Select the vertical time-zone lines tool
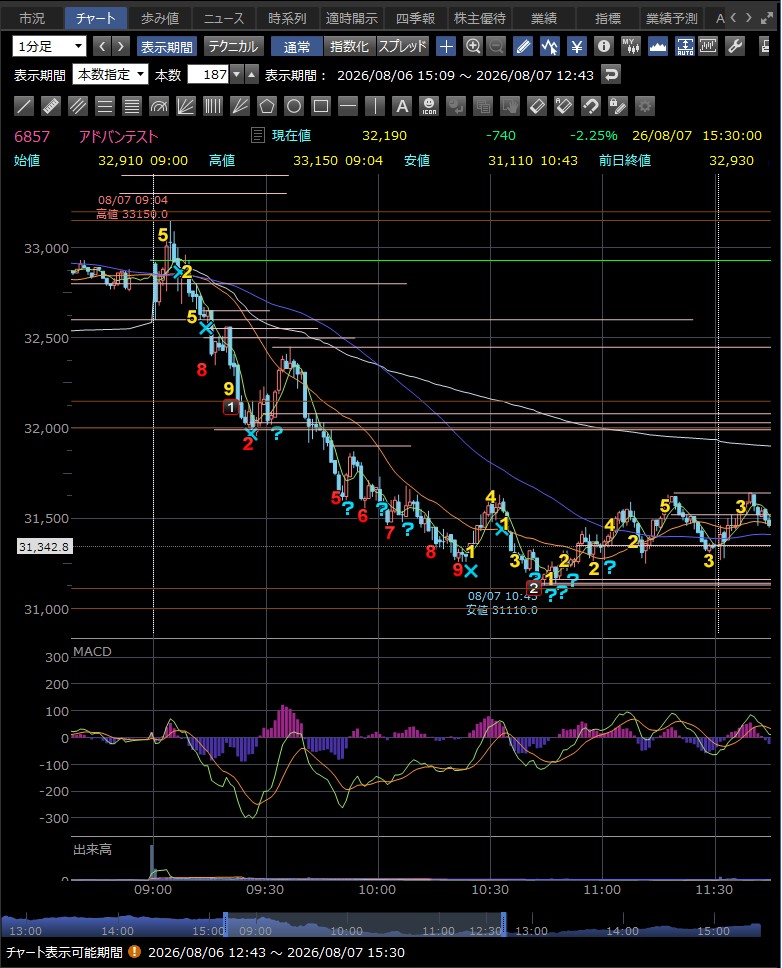This screenshot has width=782, height=968. pyautogui.click(x=213, y=106)
